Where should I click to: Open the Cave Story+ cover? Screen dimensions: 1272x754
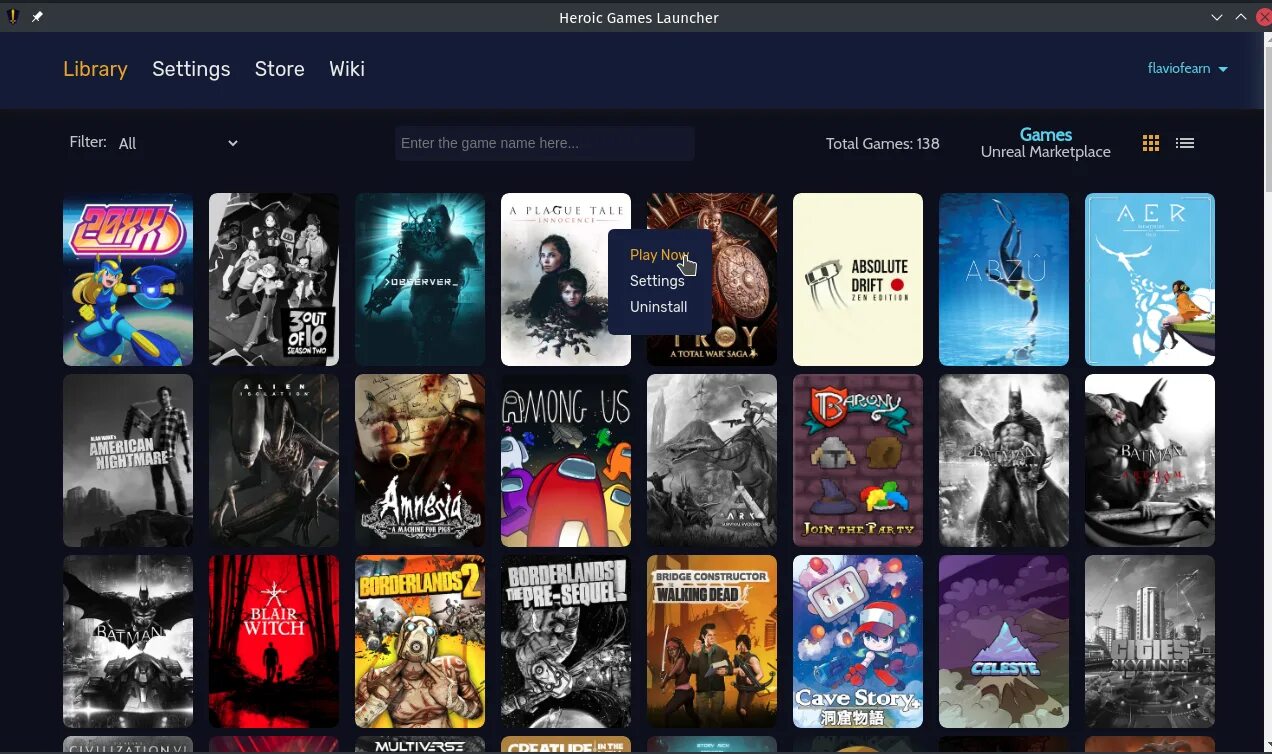858,641
